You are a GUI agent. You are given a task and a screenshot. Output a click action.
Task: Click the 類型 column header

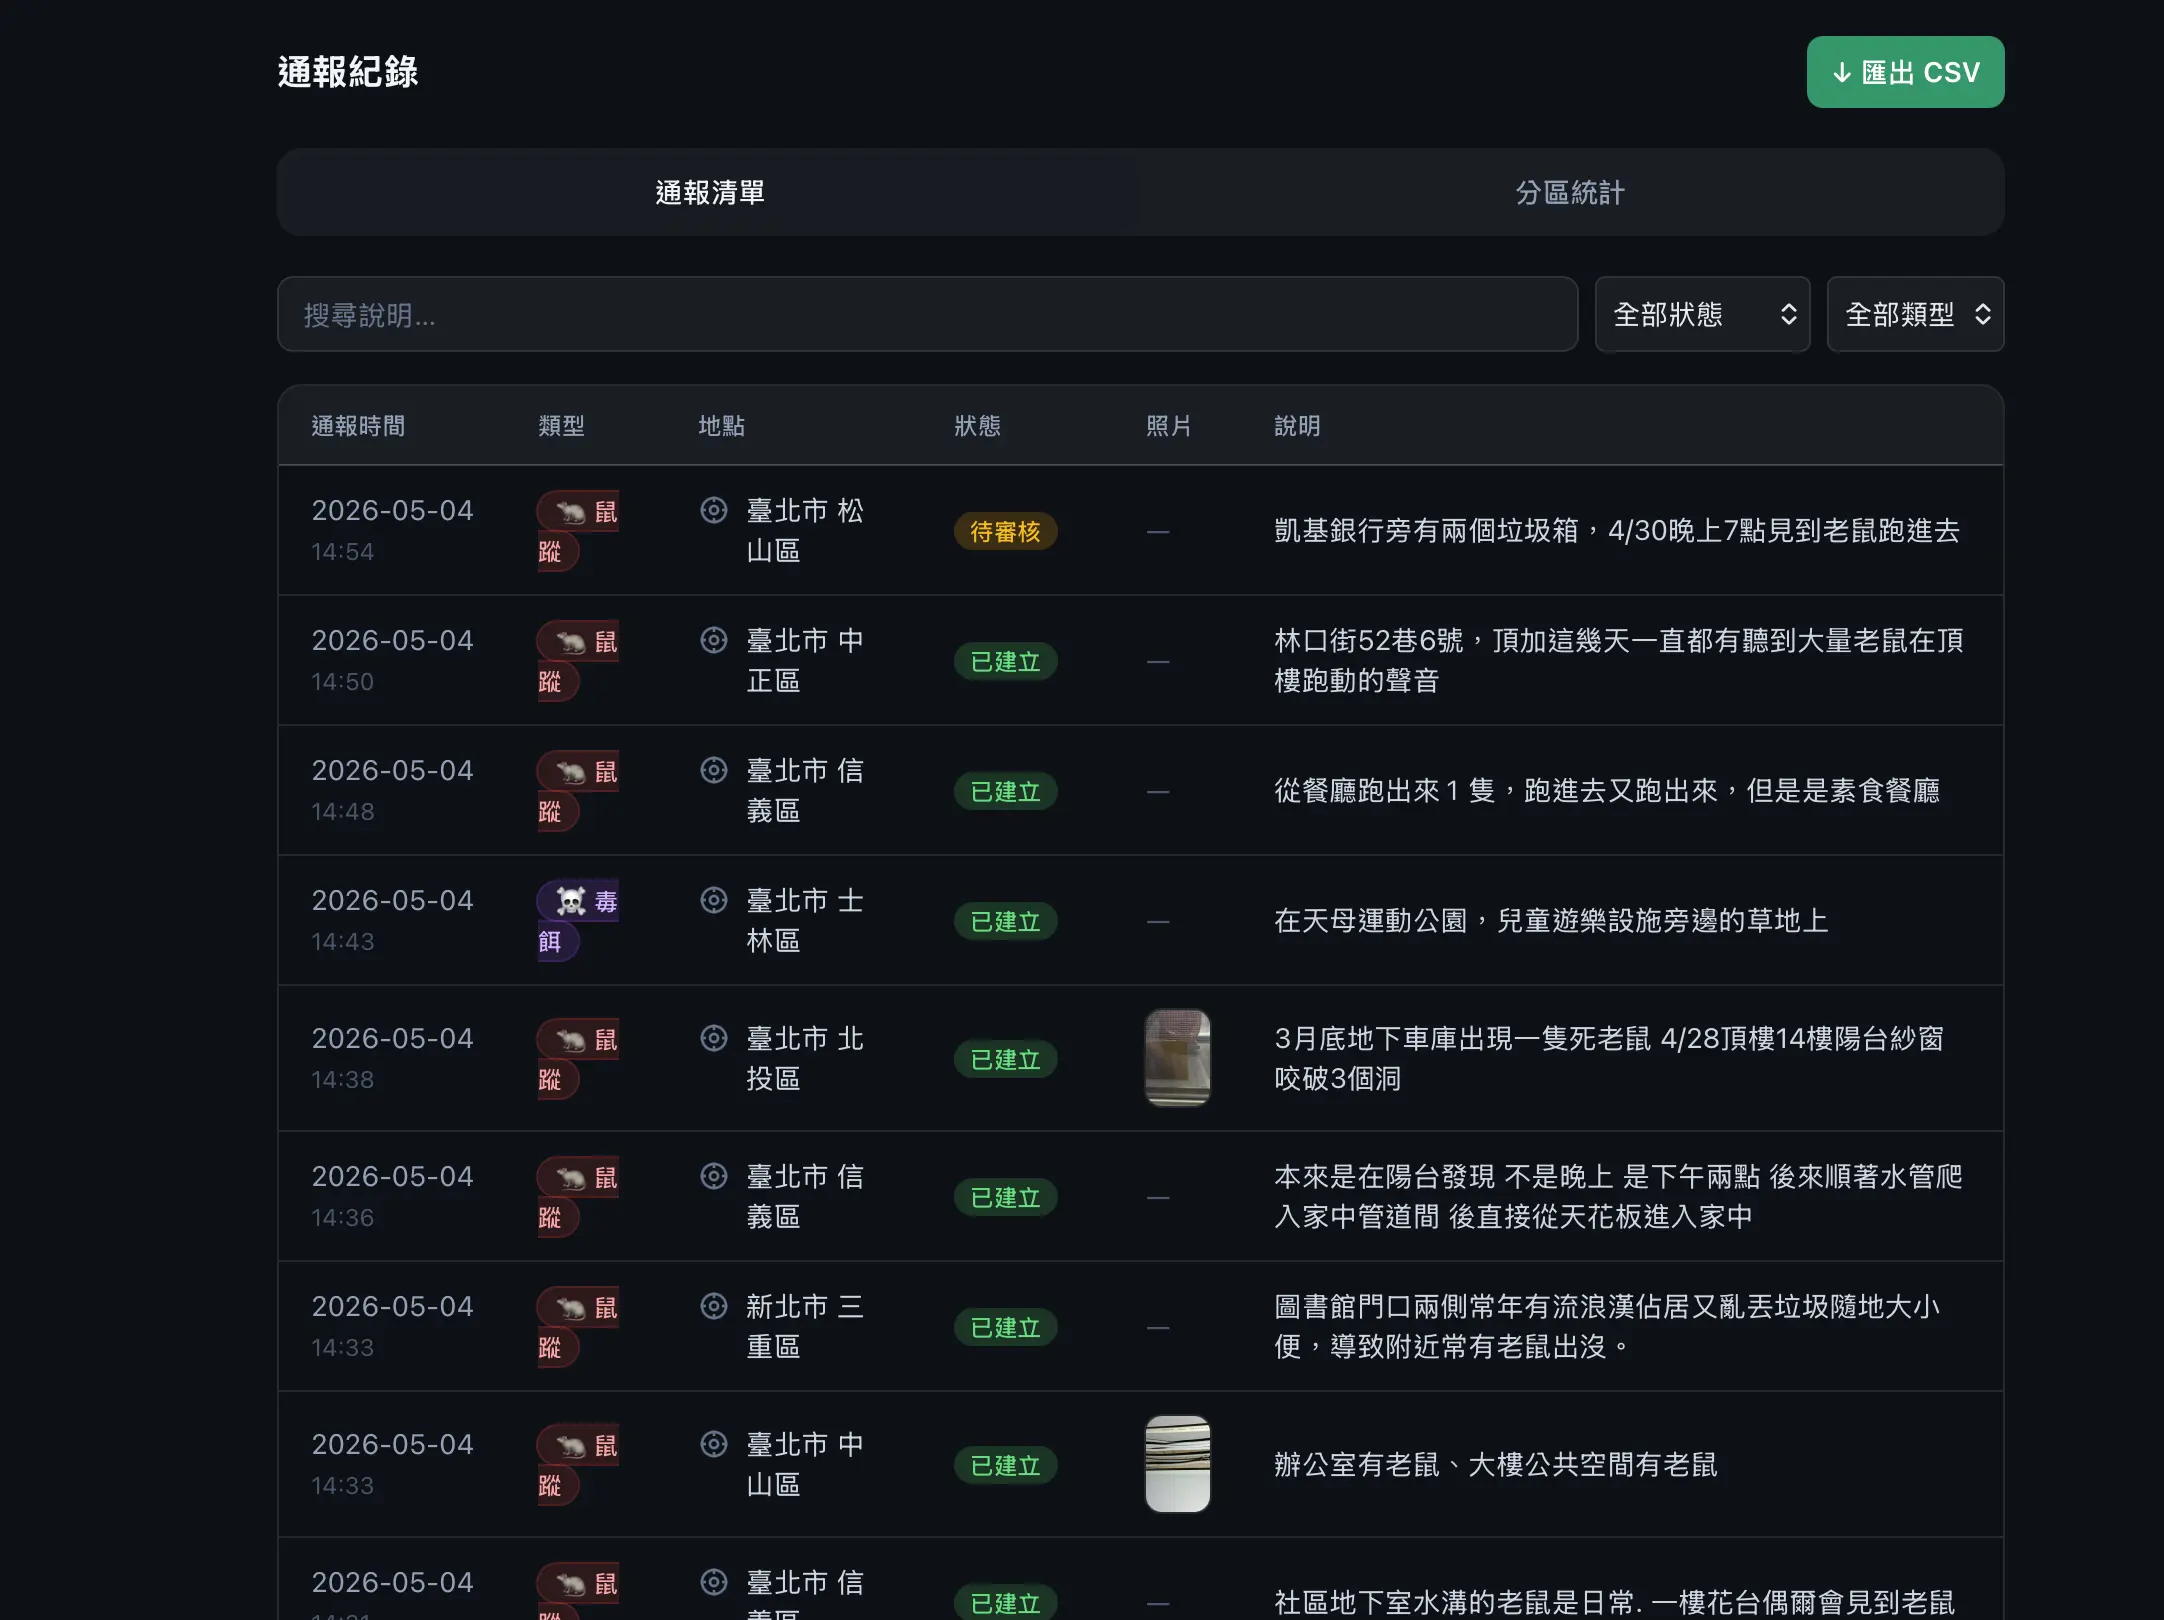561,426
